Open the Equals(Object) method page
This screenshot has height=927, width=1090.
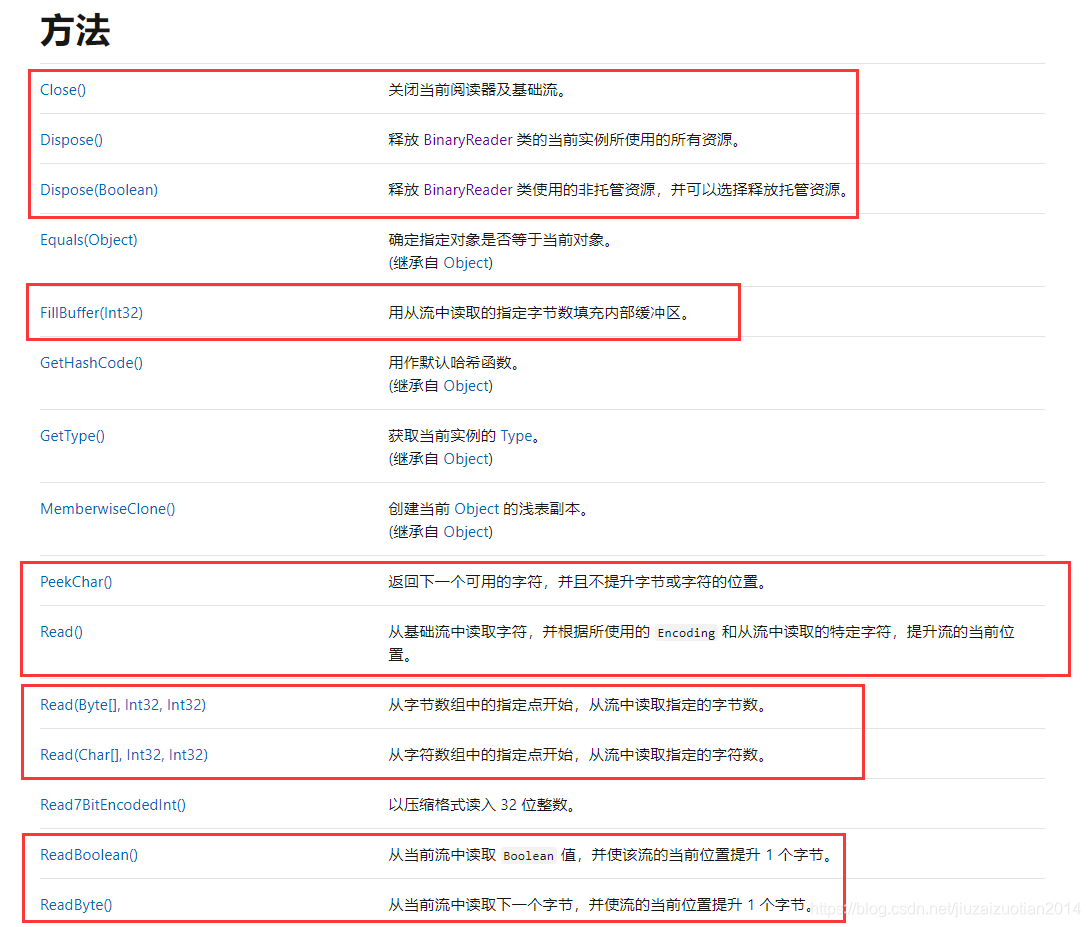click(x=88, y=240)
